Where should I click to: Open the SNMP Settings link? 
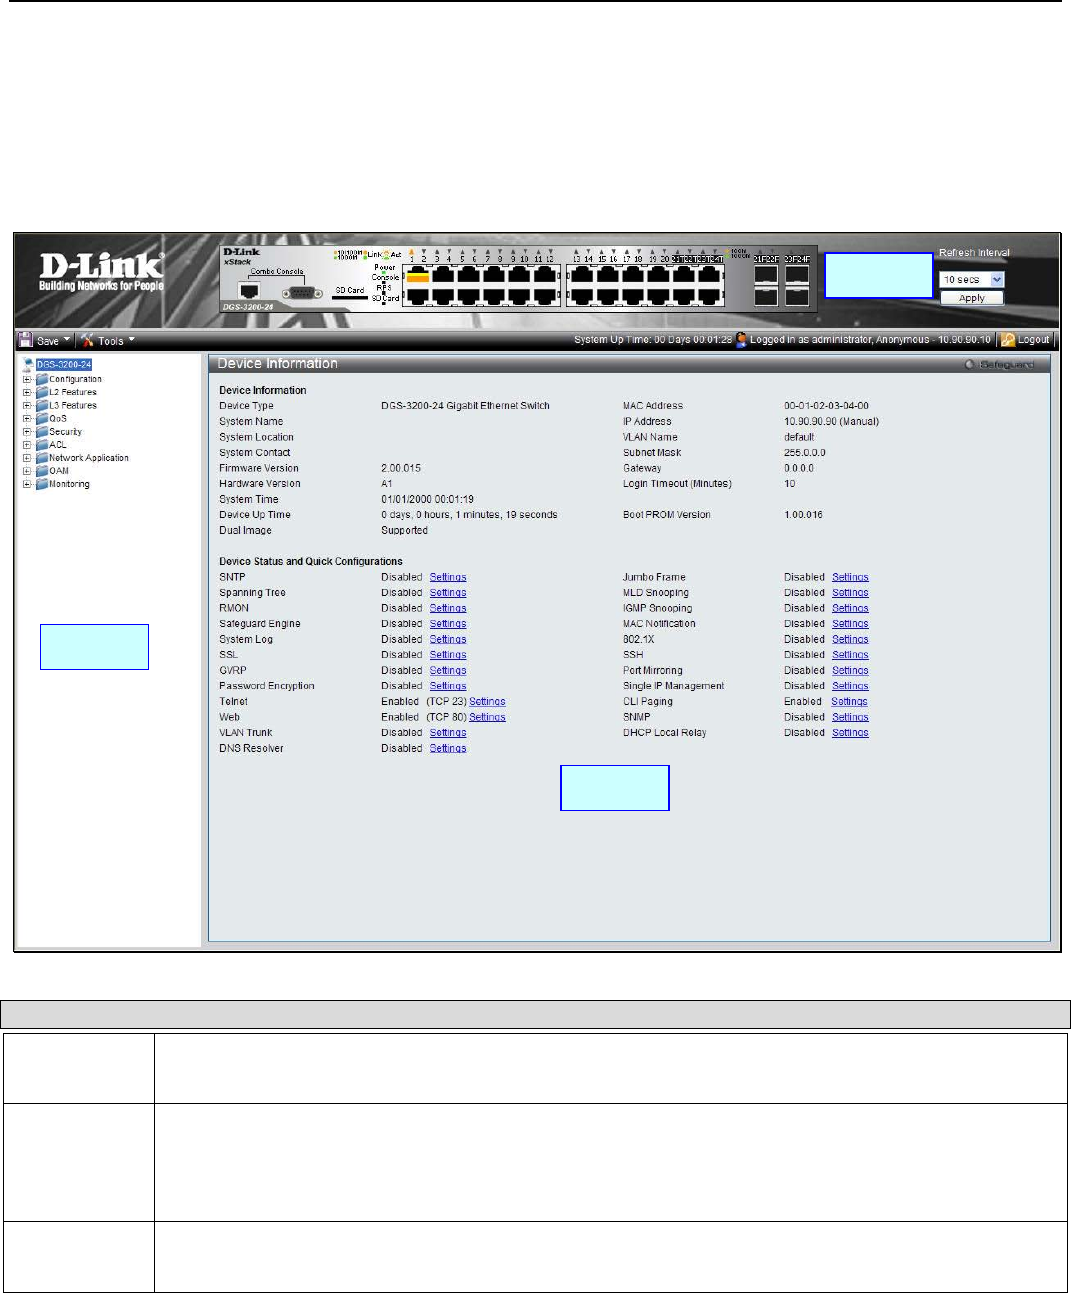click(850, 717)
